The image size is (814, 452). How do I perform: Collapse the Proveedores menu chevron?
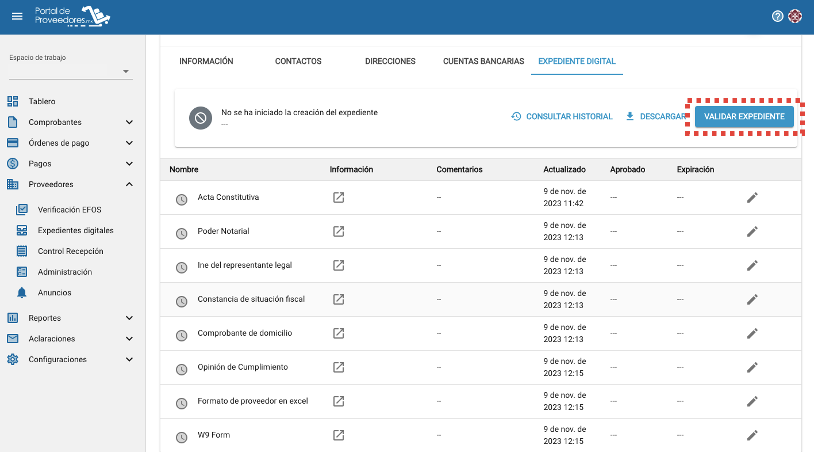pyautogui.click(x=129, y=184)
